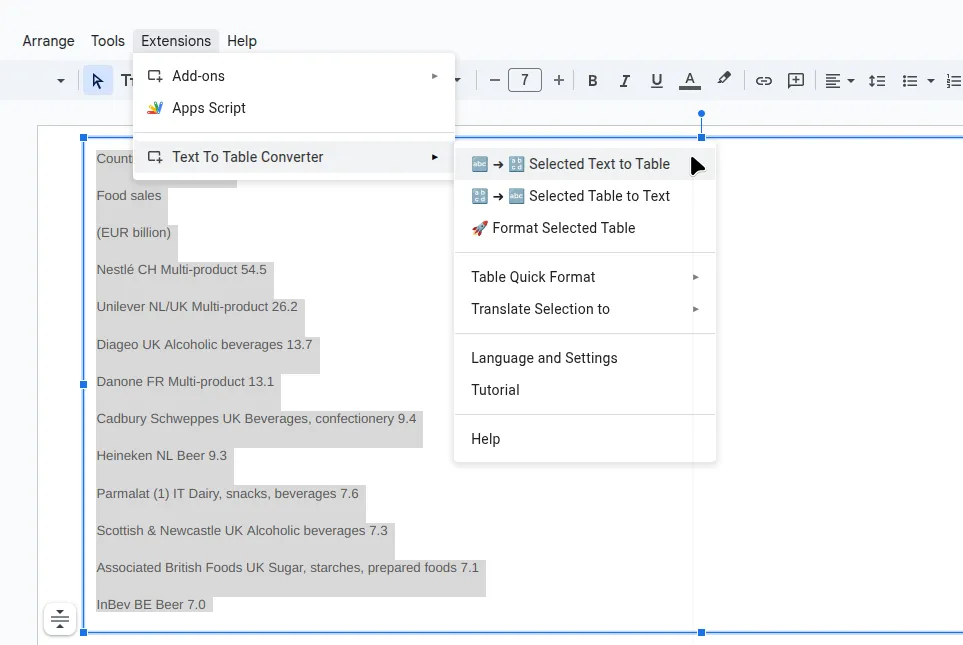This screenshot has width=963, height=645.
Task: Toggle bold formatting
Action: coord(592,80)
